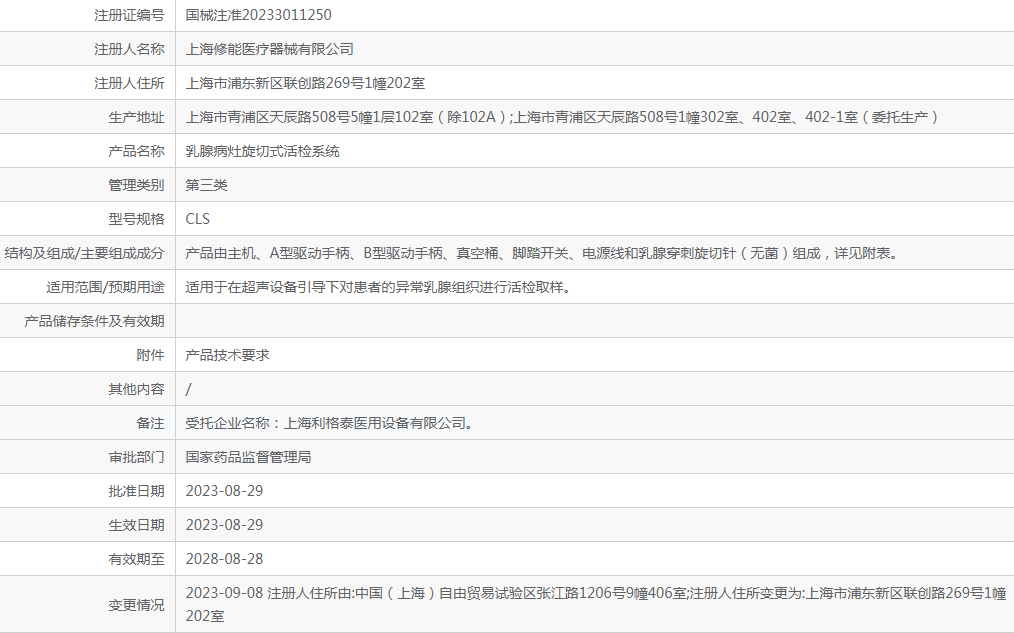Select approving authority 国家药品监督管理局
The height and width of the screenshot is (633, 1014).
click(248, 457)
